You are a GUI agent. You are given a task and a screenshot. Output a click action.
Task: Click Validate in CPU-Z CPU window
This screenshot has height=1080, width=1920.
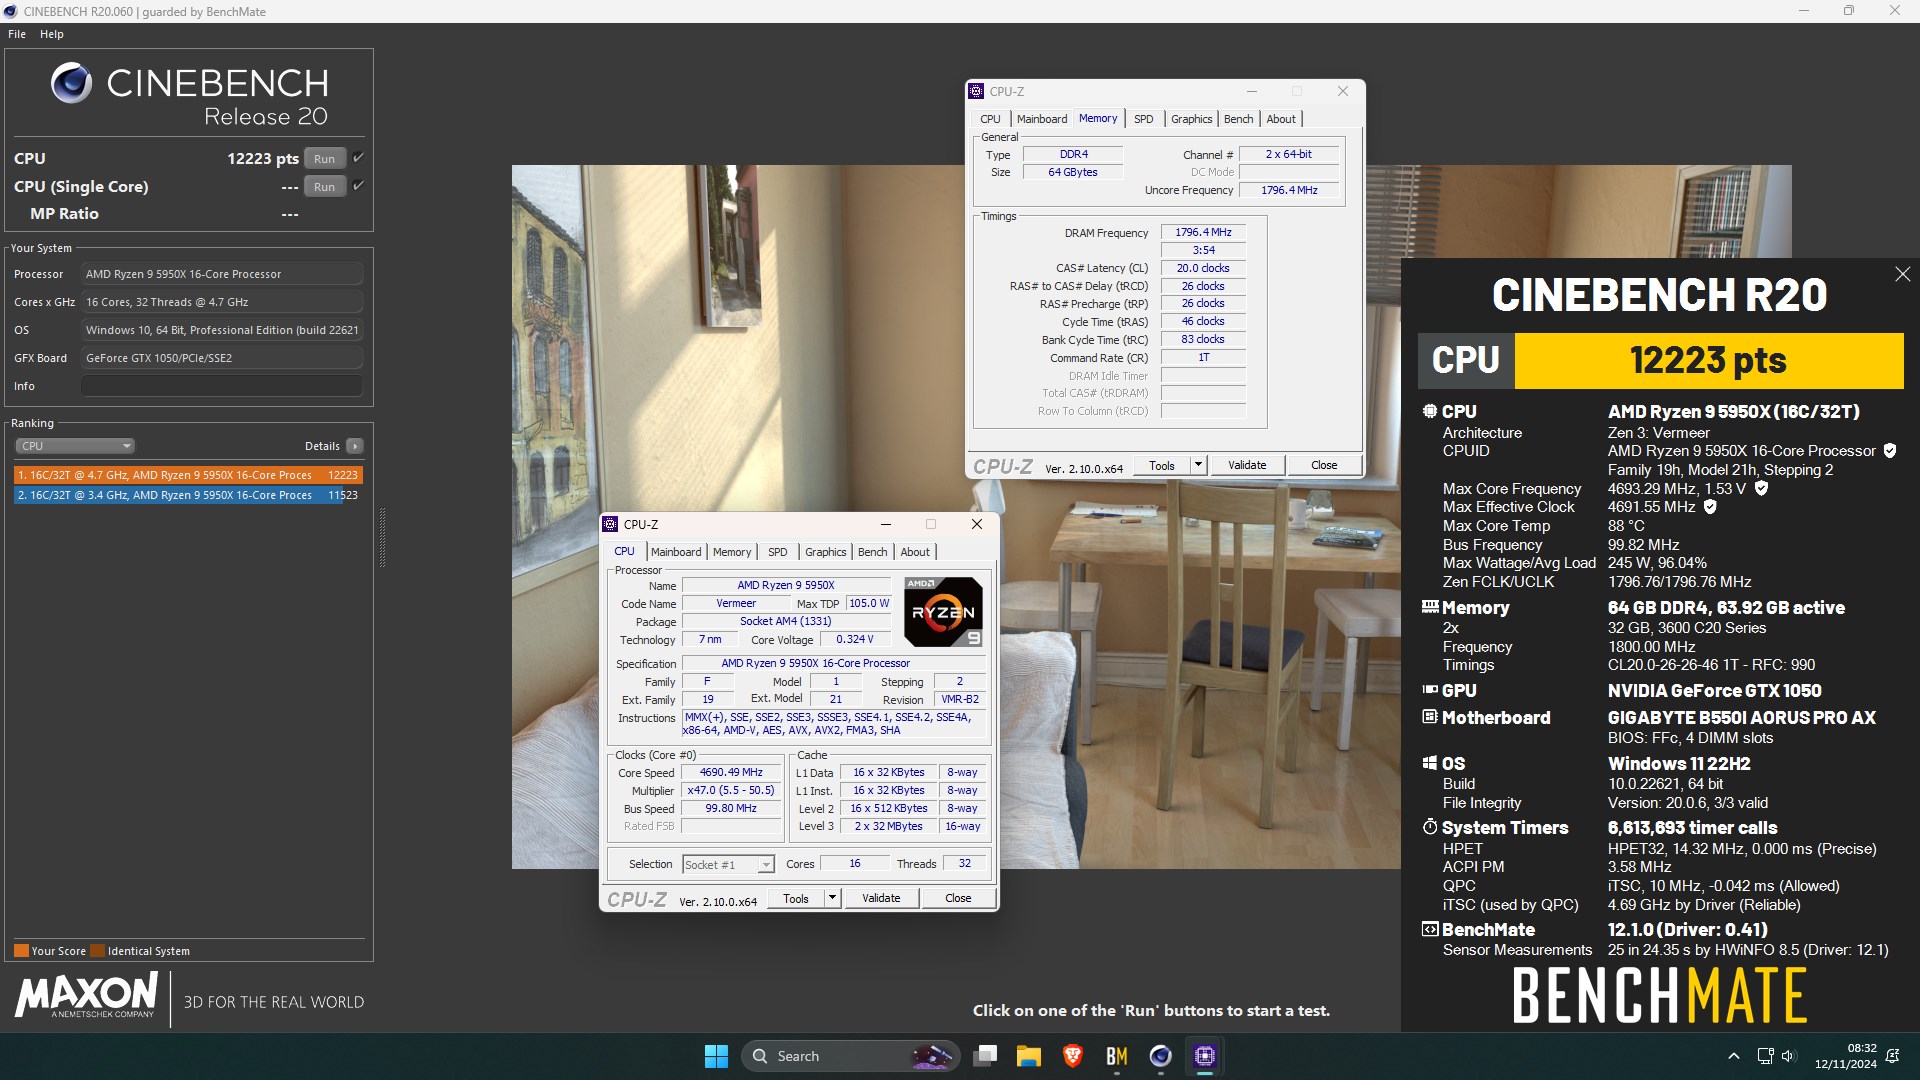tap(881, 898)
